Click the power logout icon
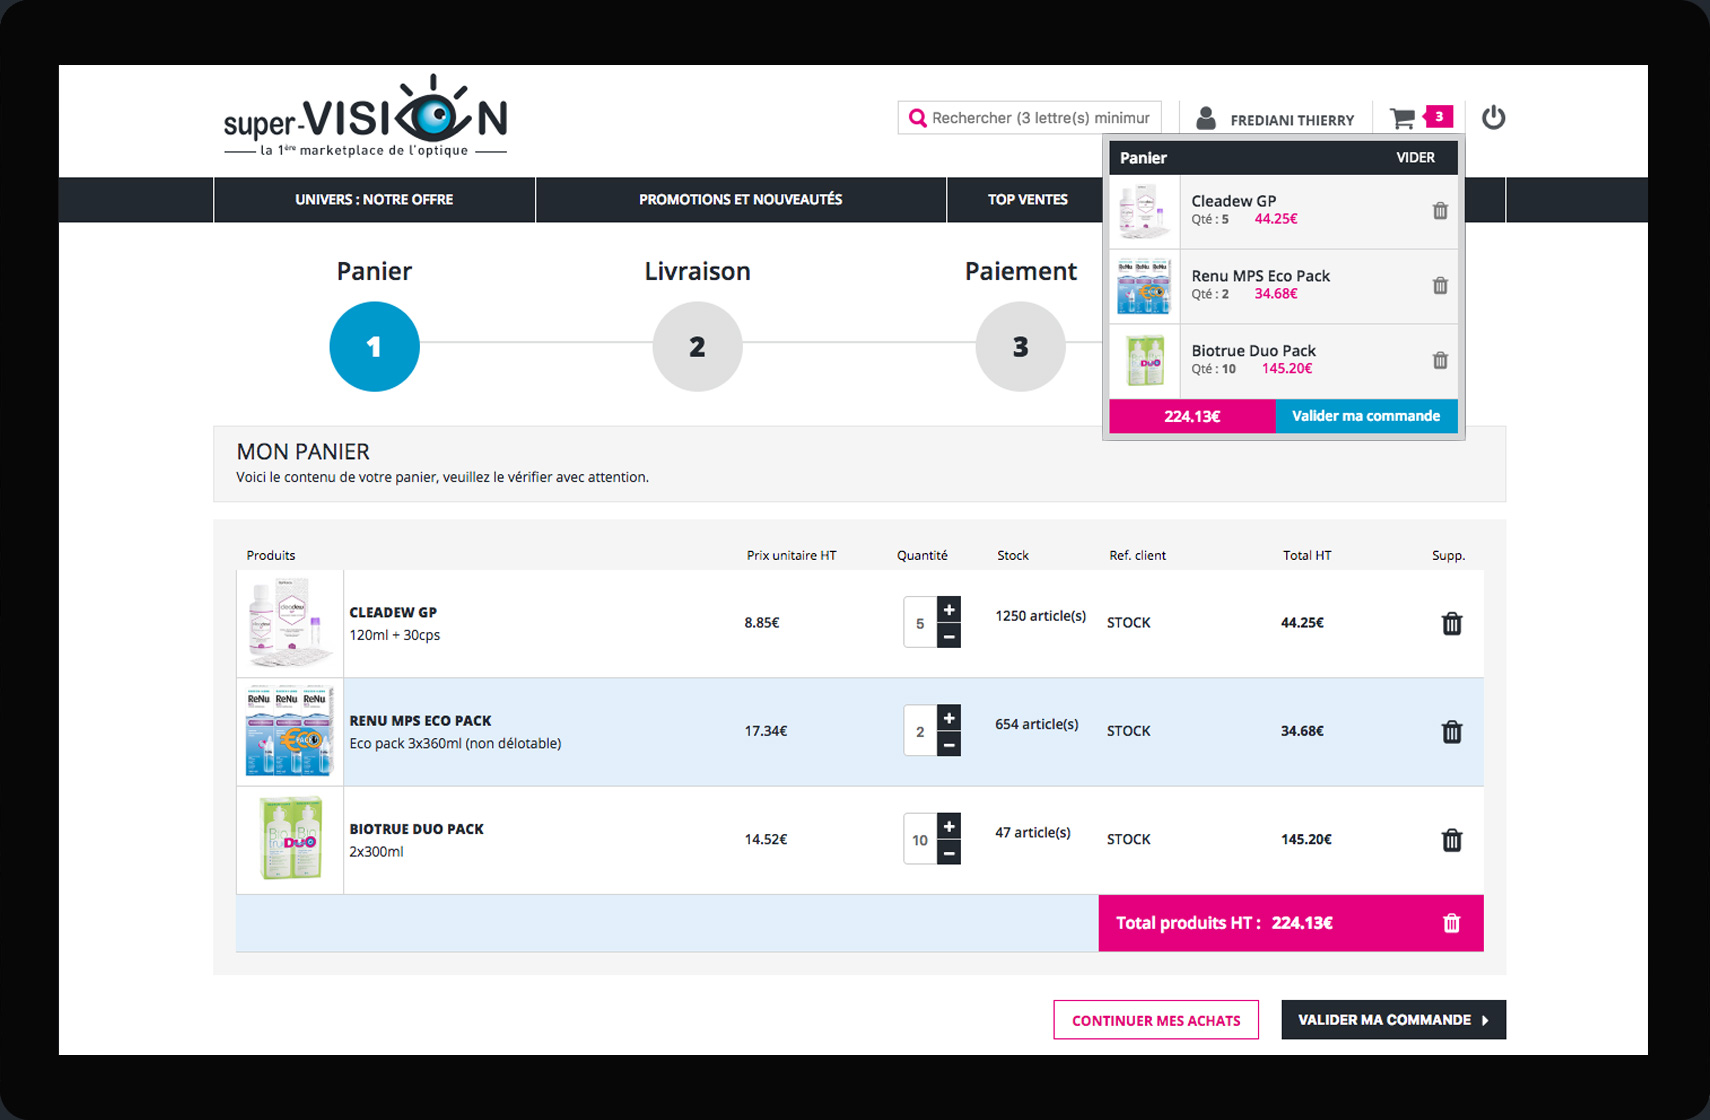 pos(1493,118)
